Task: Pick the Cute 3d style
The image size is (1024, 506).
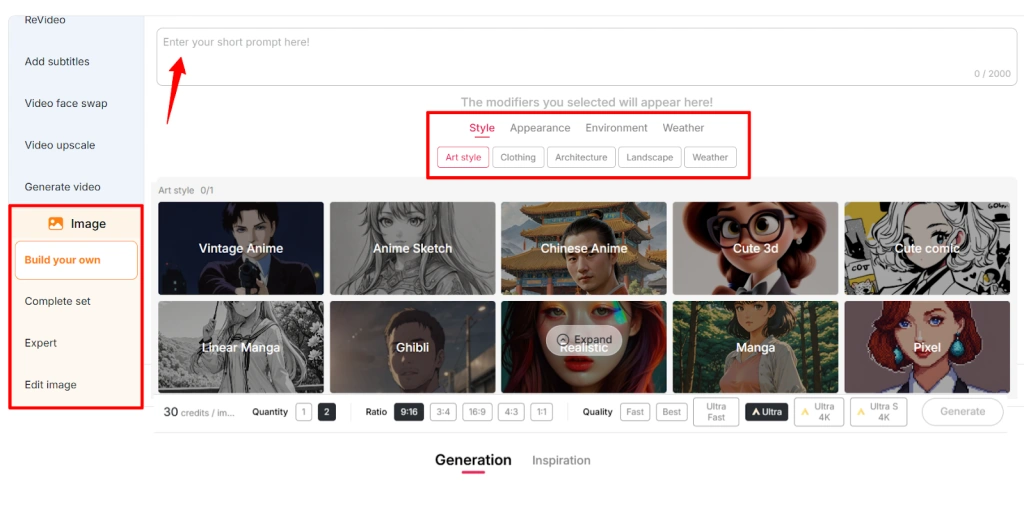Action: [756, 248]
